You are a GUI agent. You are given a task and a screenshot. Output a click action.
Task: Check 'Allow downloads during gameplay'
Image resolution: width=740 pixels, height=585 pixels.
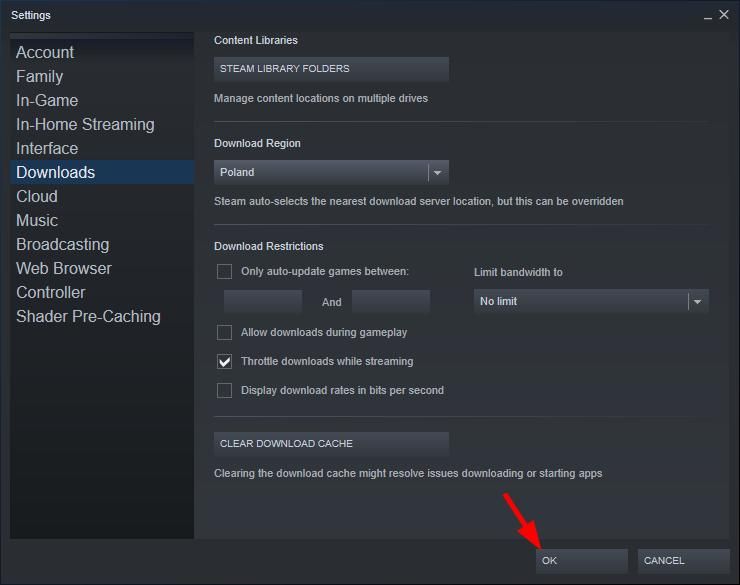click(x=224, y=332)
